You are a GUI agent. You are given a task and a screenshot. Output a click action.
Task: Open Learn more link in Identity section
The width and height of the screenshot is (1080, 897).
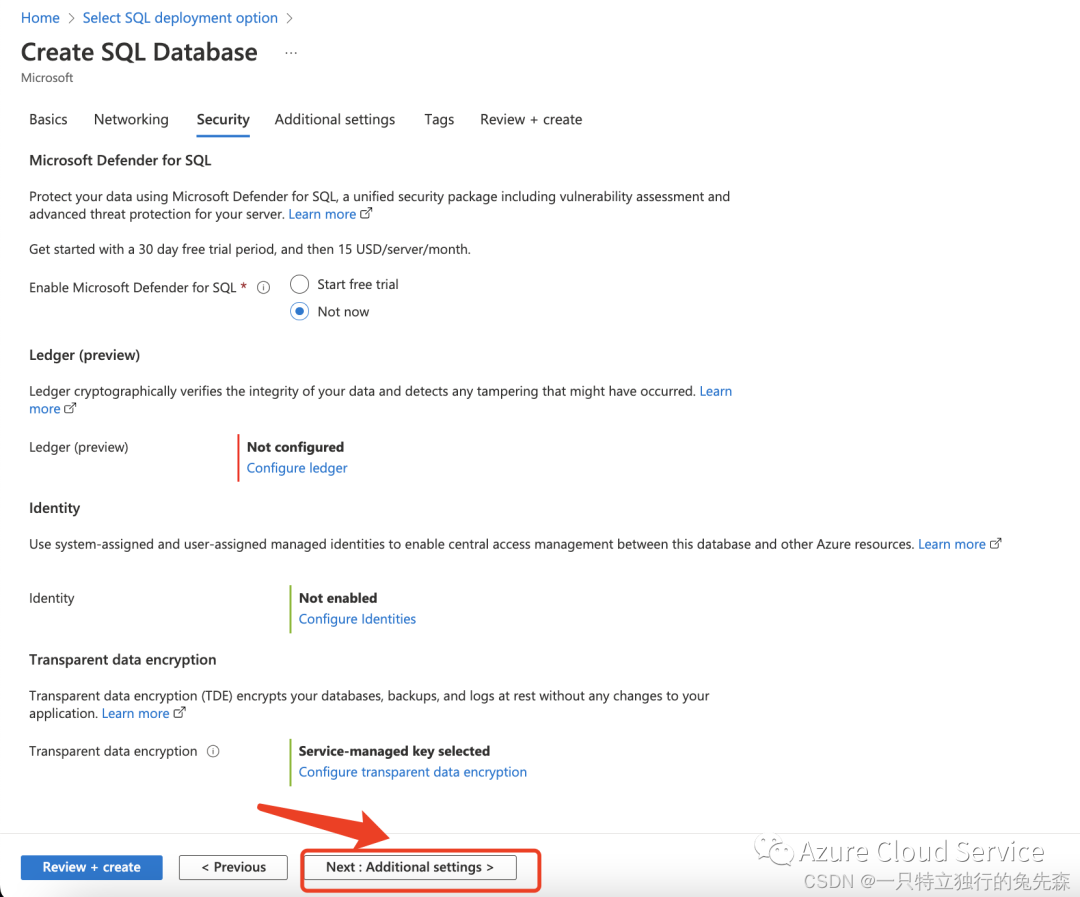point(952,544)
